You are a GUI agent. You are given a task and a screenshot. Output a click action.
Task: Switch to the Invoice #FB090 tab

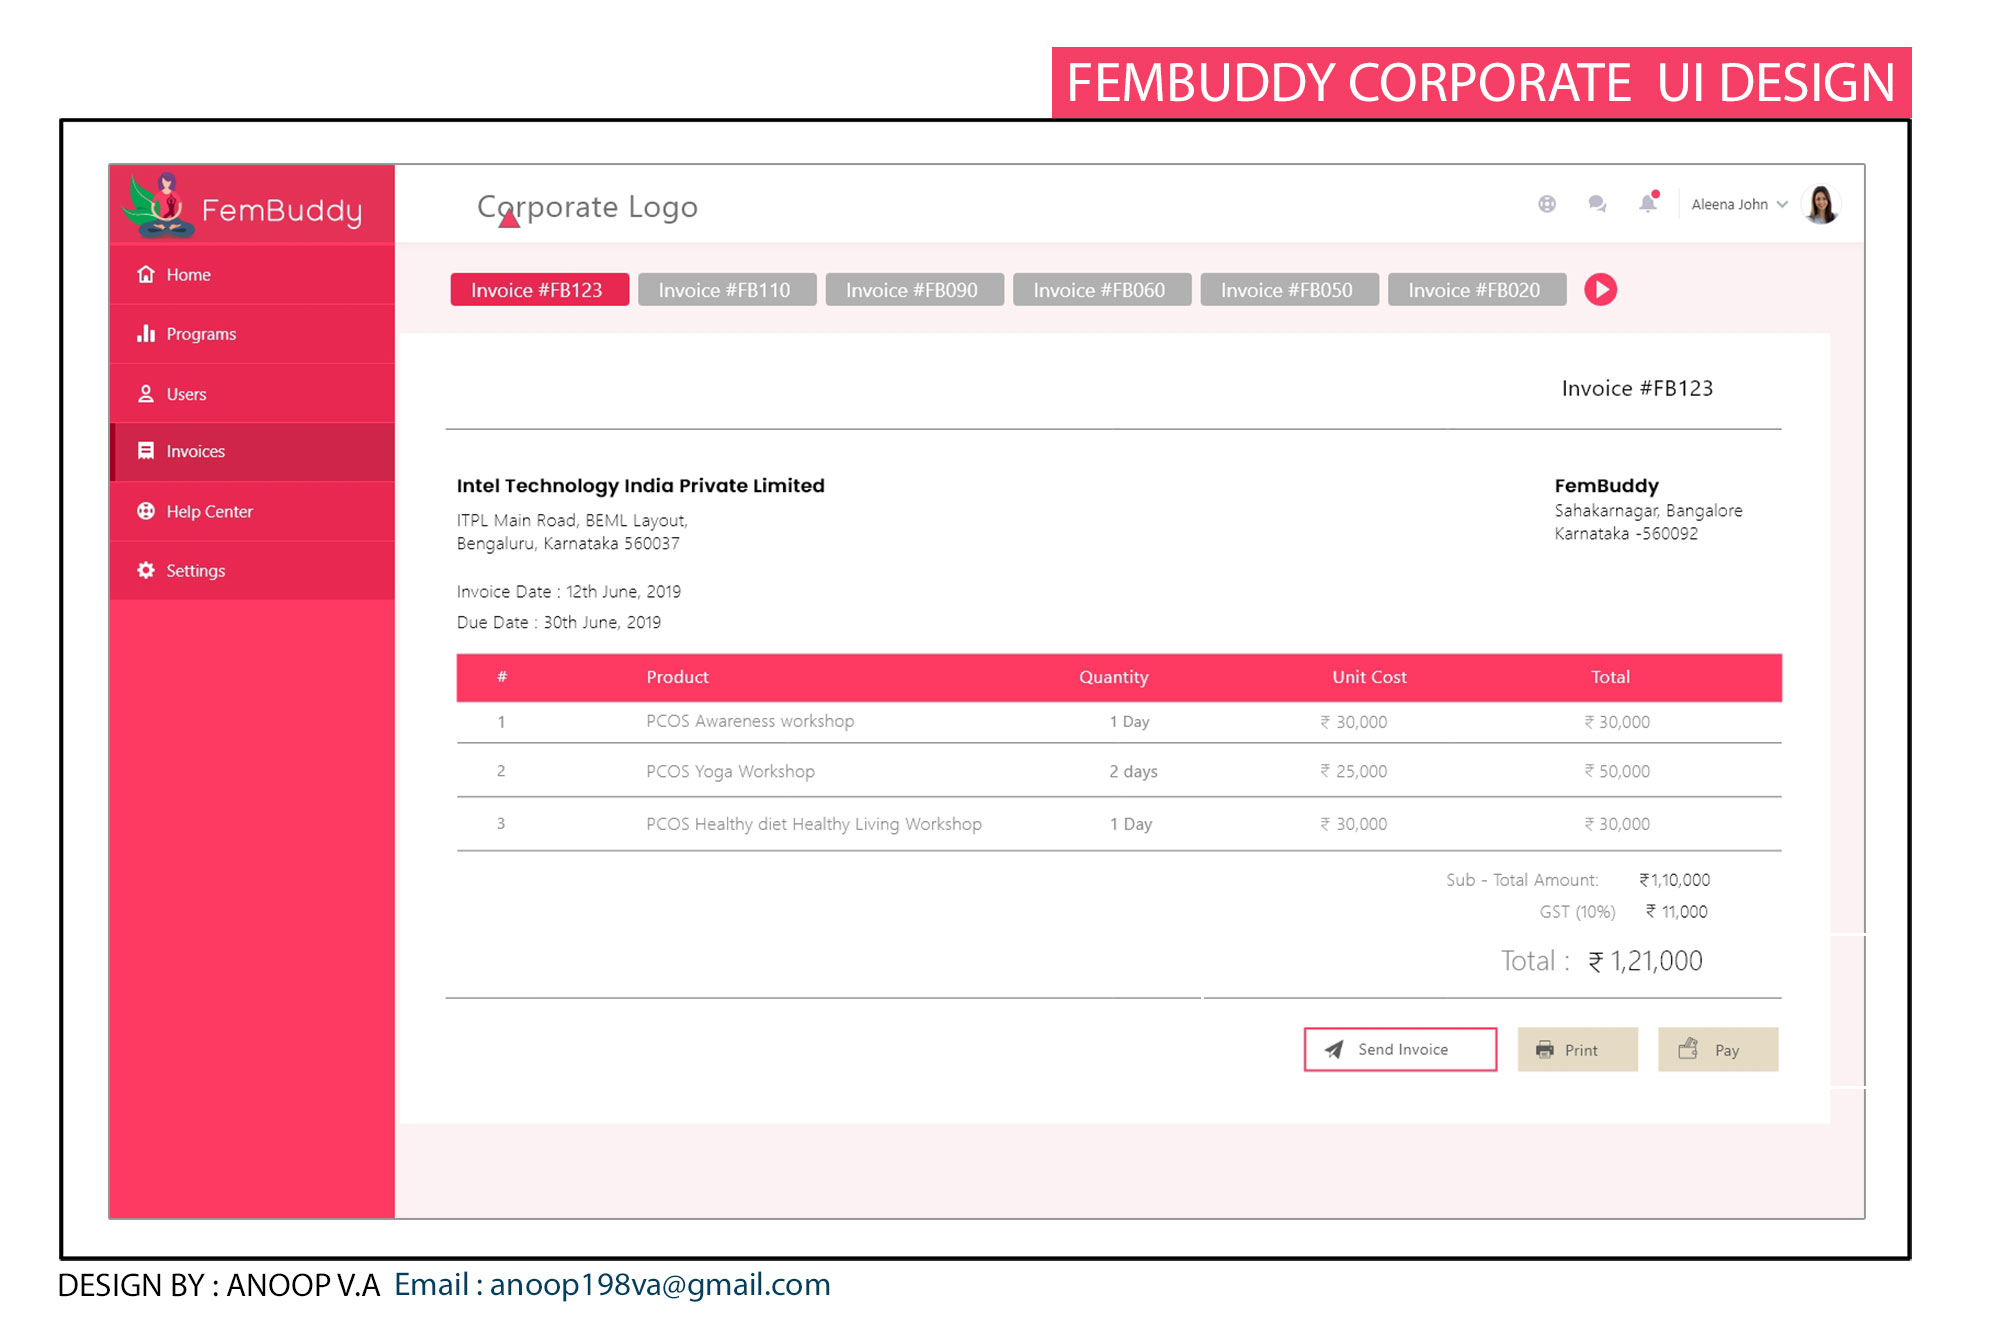pyautogui.click(x=913, y=290)
